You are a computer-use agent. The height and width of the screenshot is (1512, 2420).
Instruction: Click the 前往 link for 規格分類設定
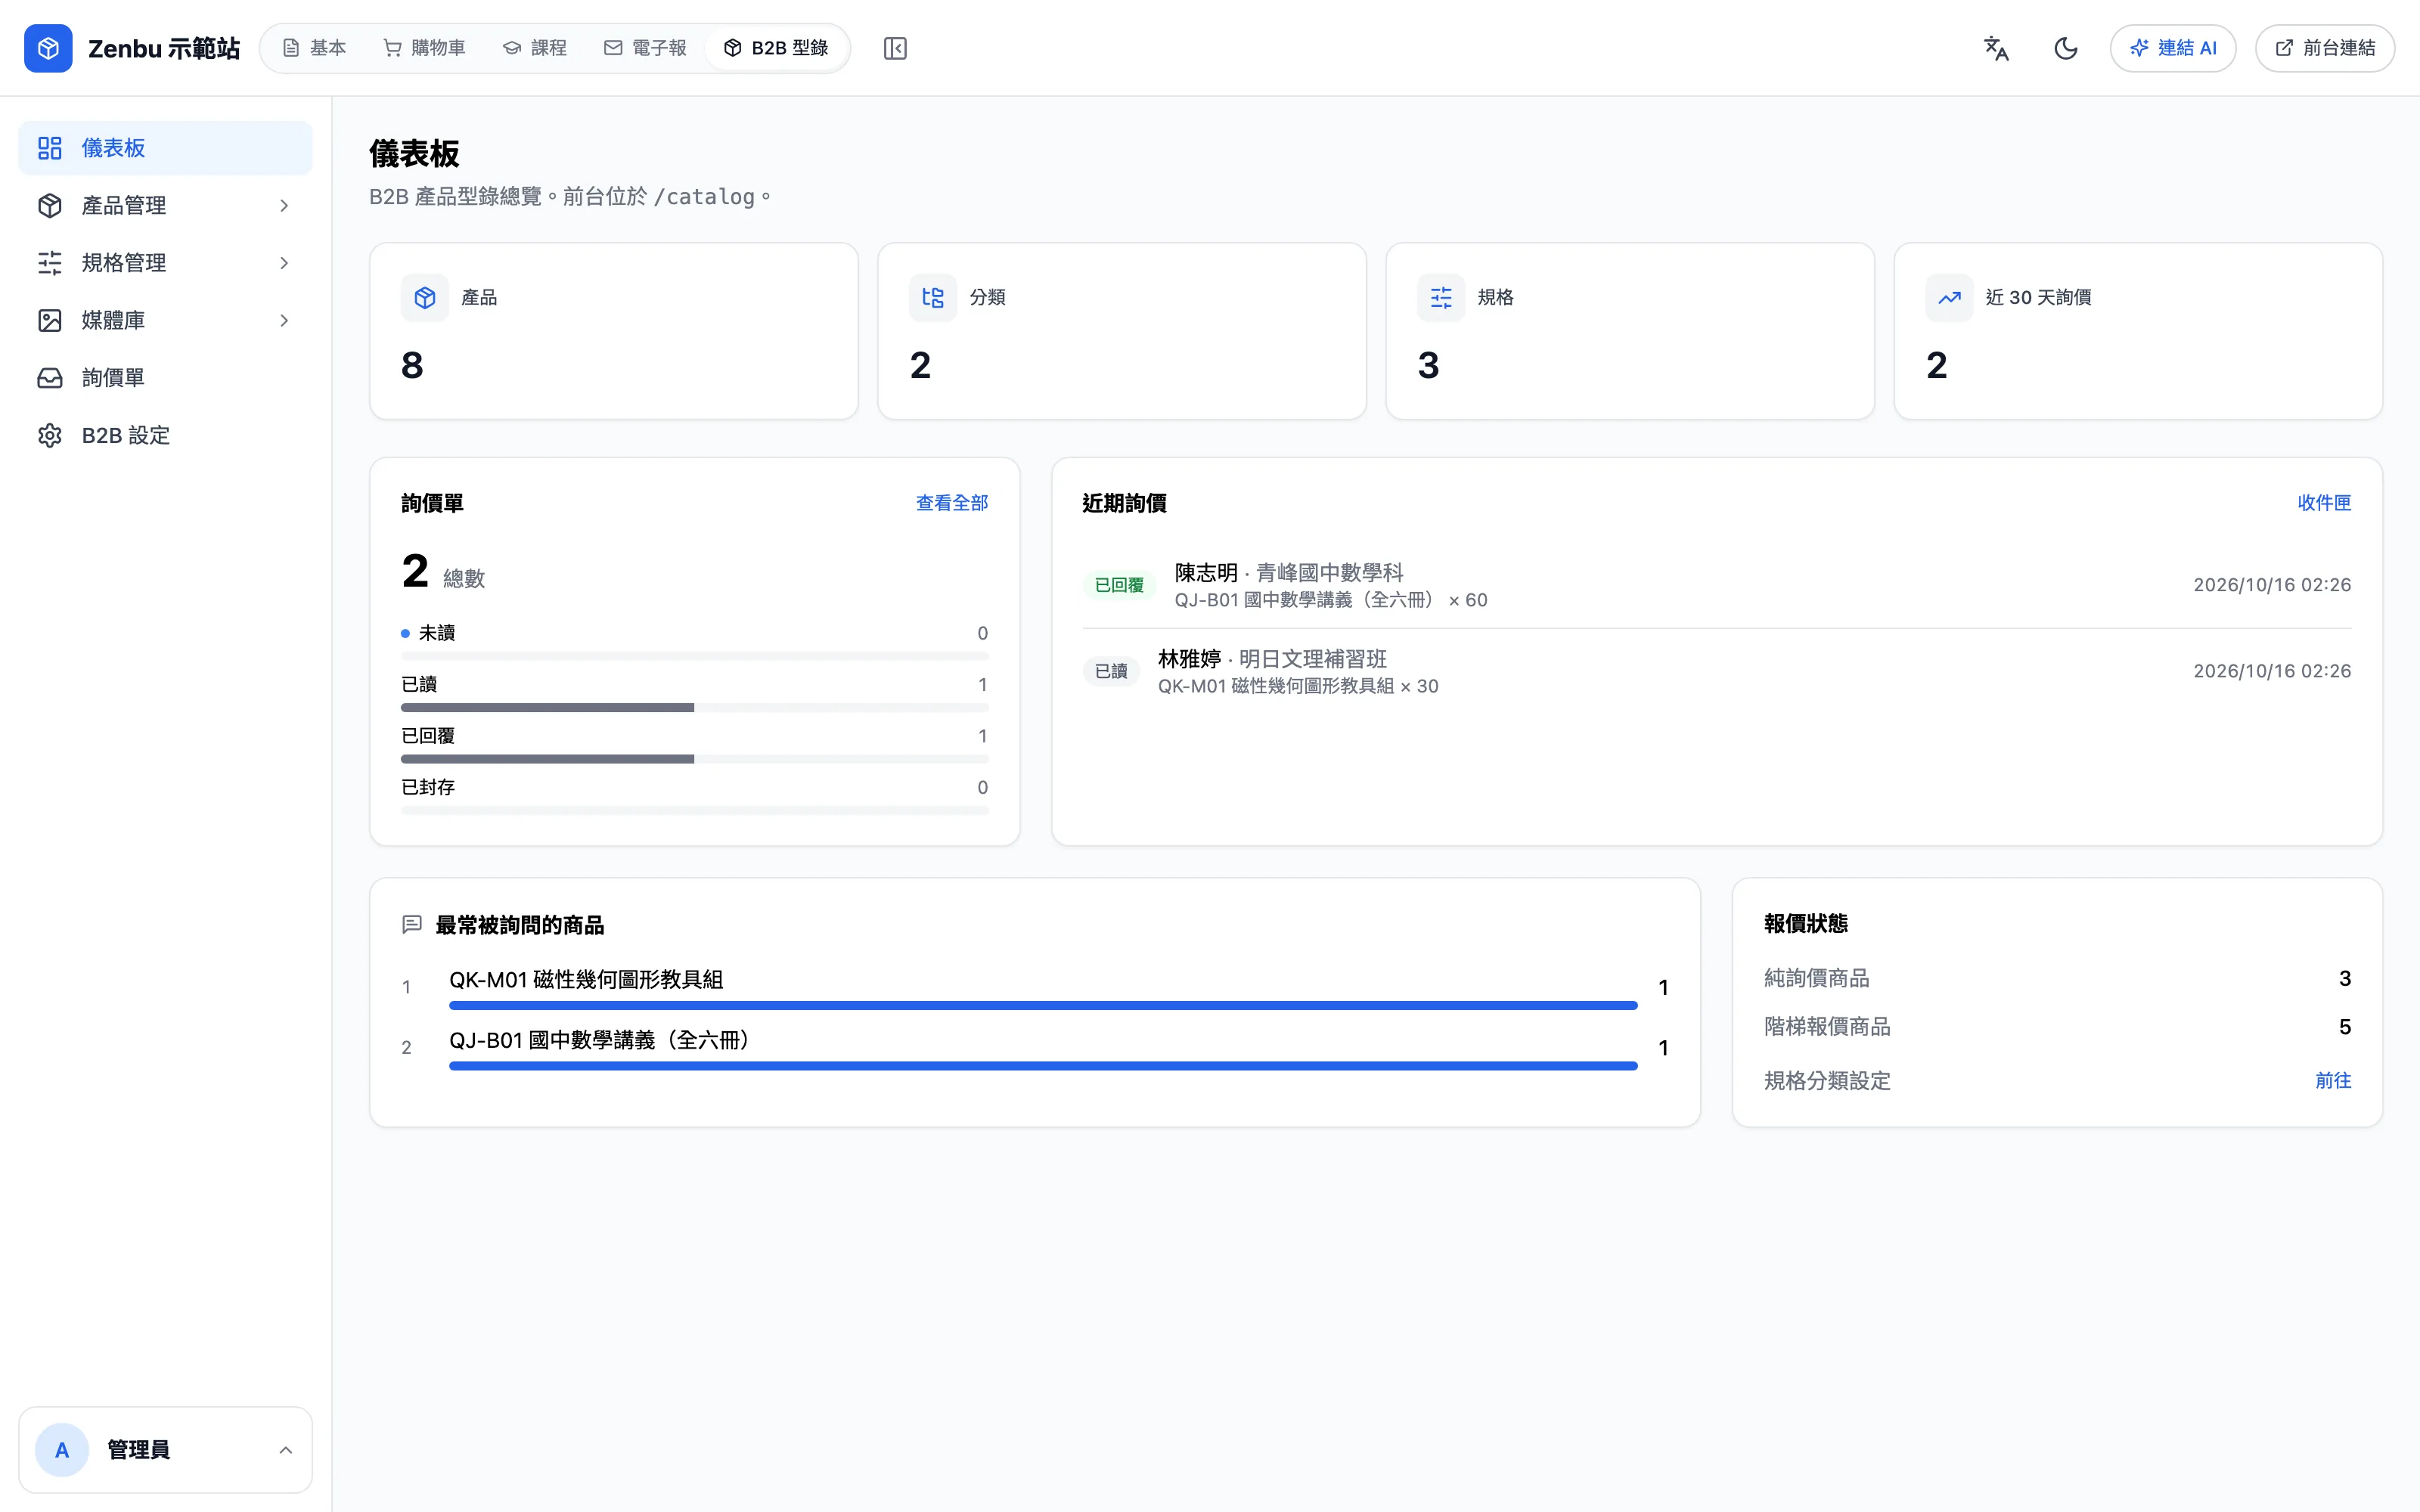[2333, 1080]
